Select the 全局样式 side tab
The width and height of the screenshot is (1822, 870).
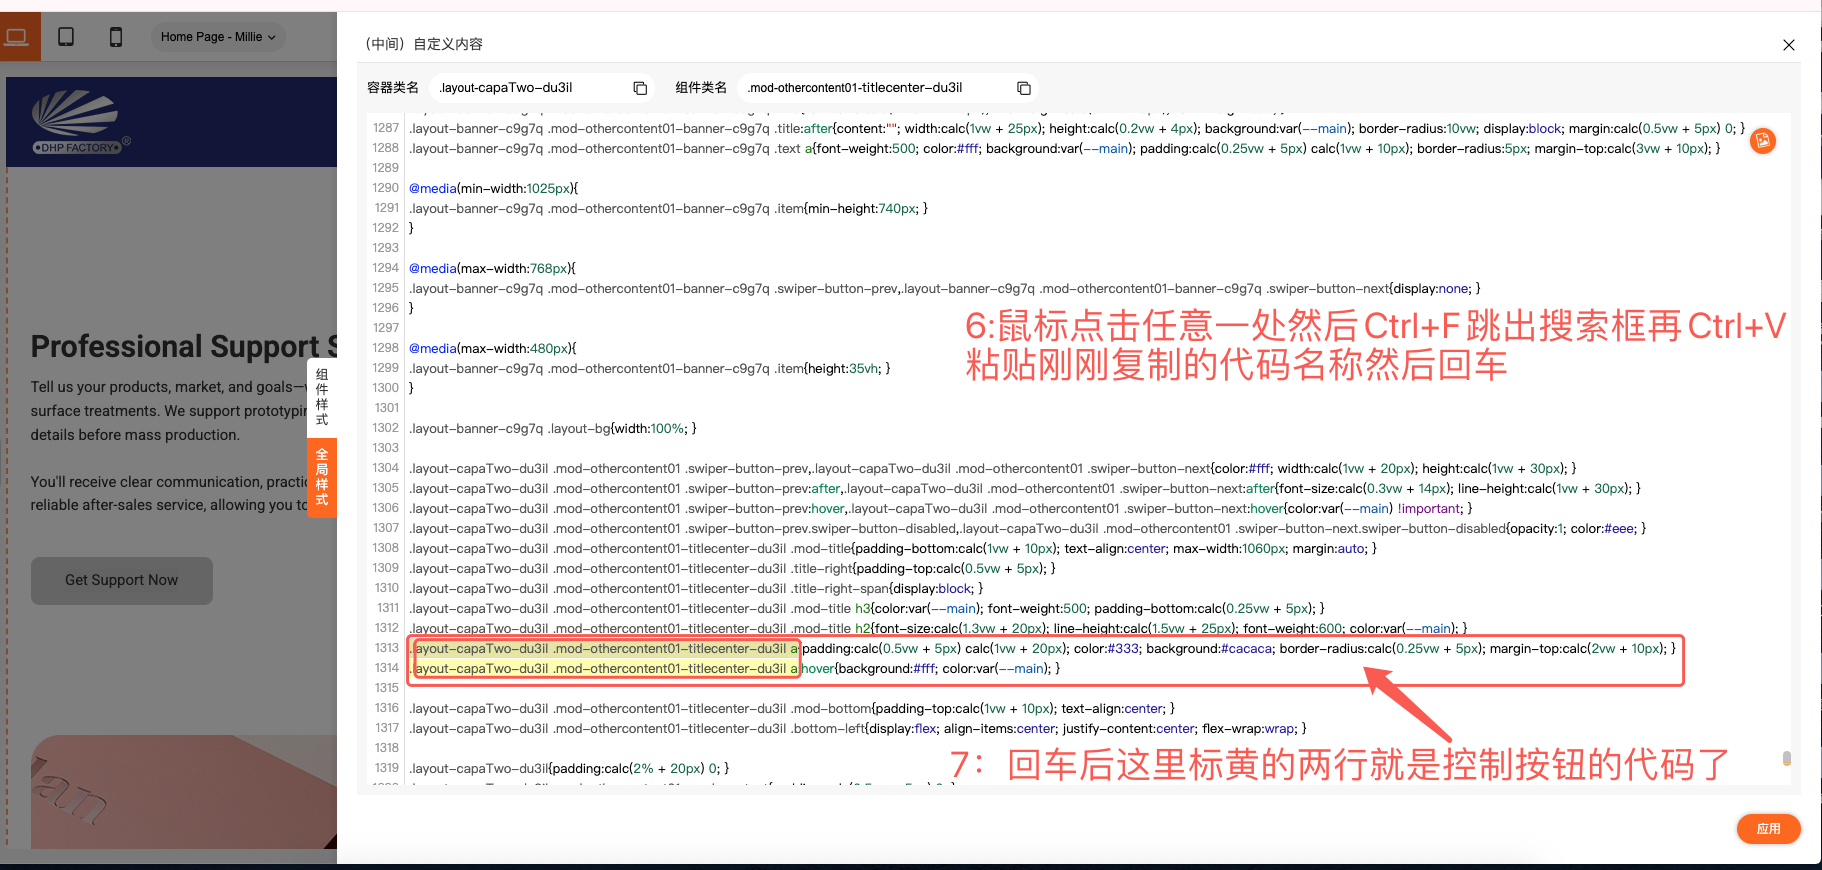point(322,477)
